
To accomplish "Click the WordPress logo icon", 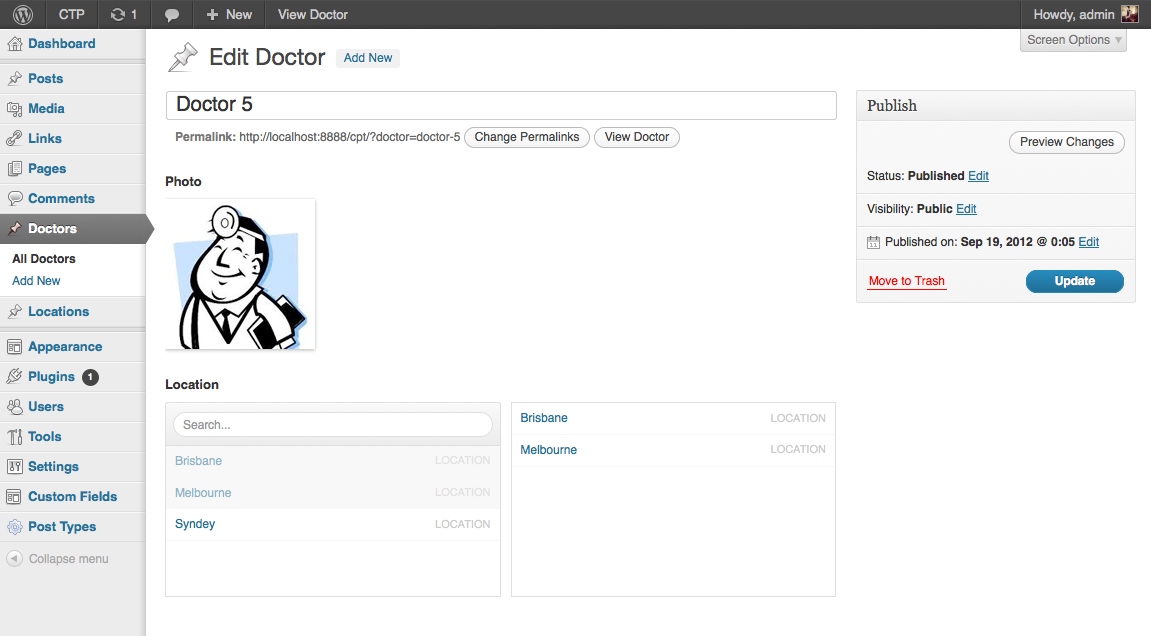I will coord(23,14).
